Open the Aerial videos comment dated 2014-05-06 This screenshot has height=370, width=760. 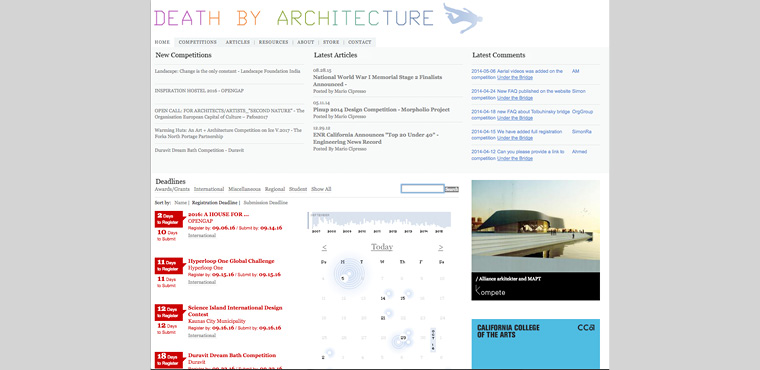pyautogui.click(x=517, y=74)
